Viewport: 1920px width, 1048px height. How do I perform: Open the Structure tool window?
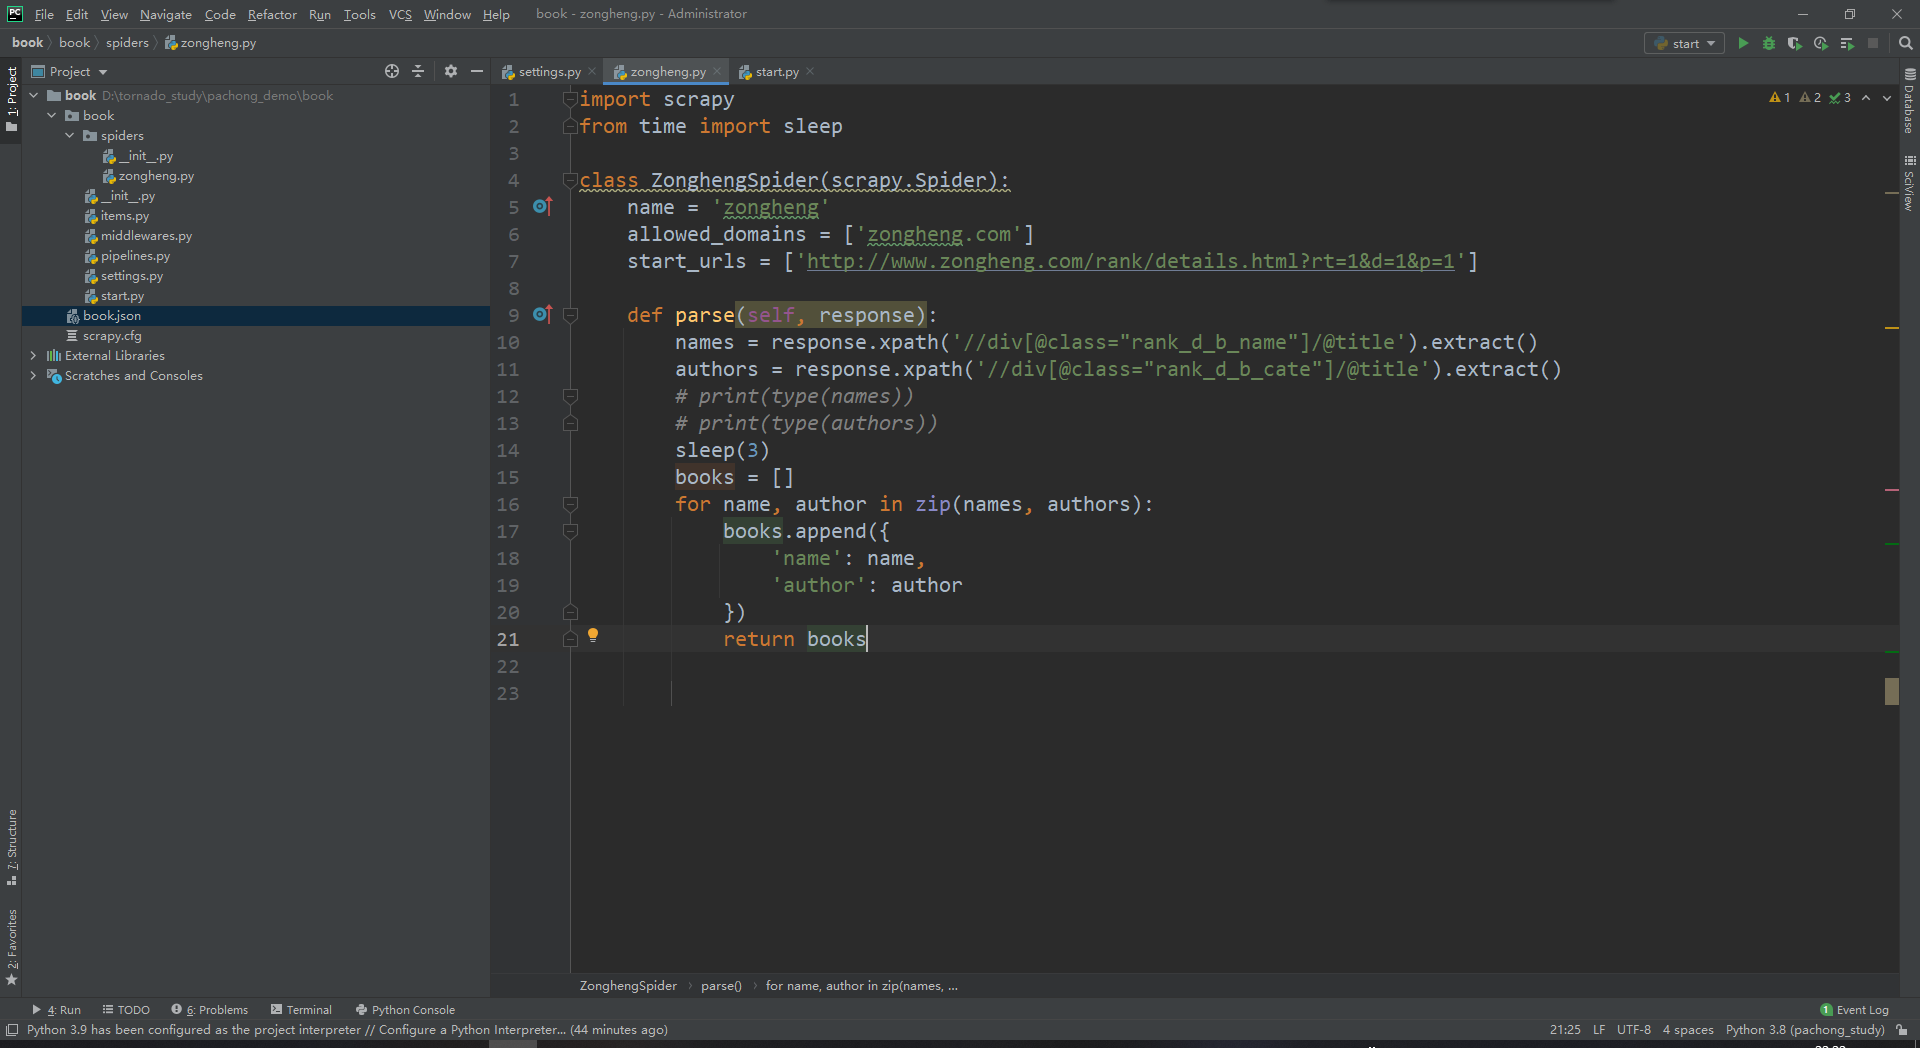pyautogui.click(x=12, y=847)
